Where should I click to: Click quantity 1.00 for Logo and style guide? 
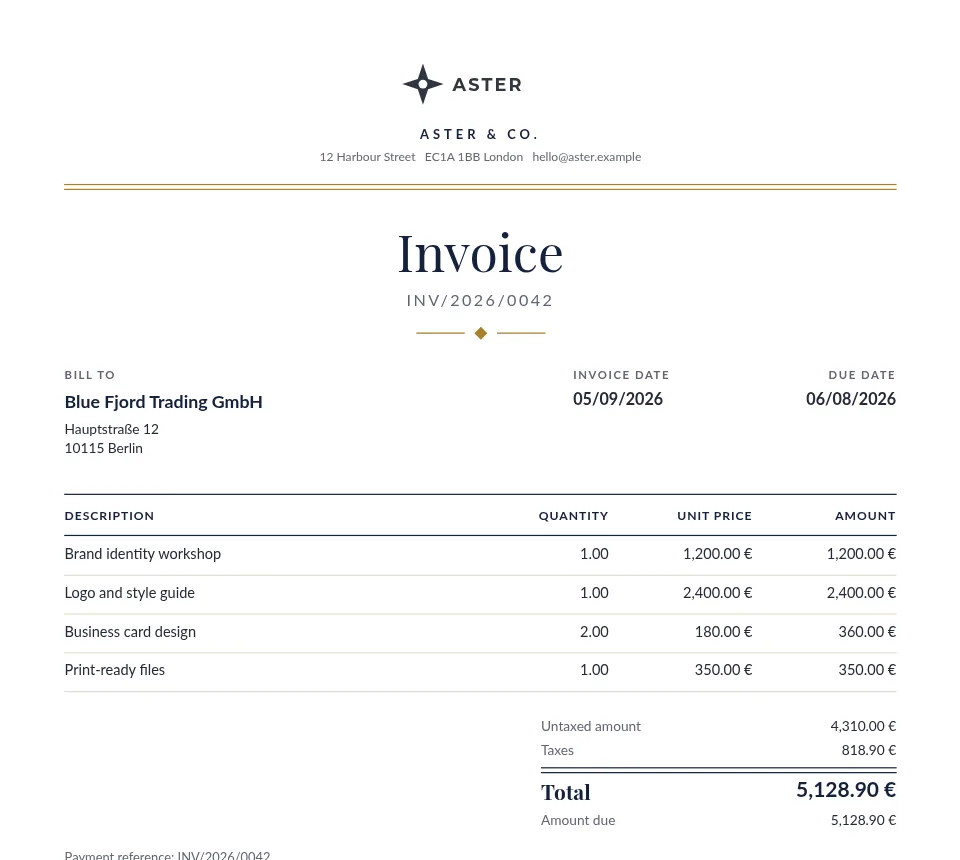[594, 593]
